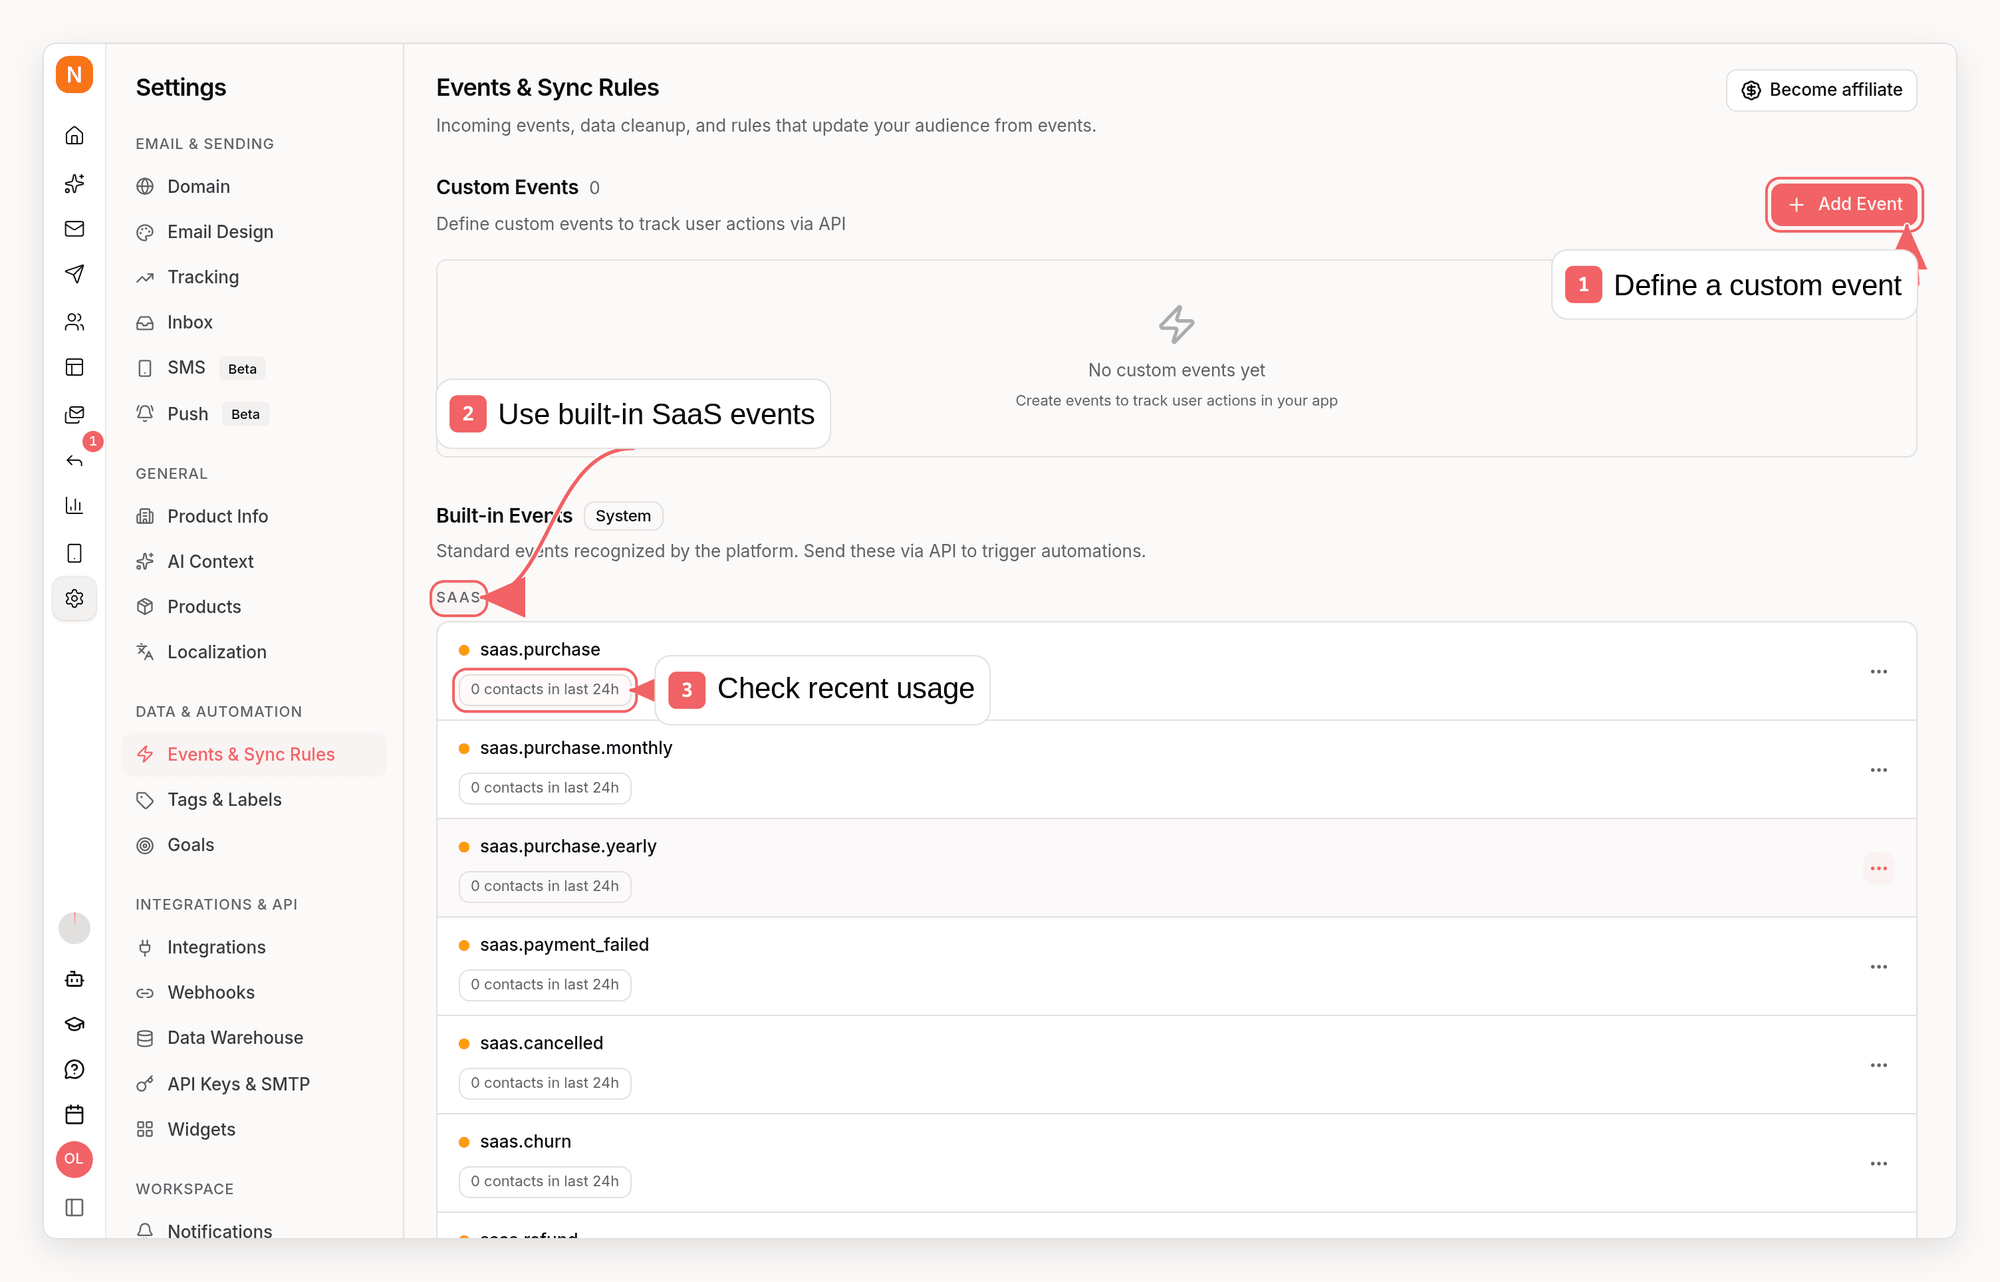Open Tracking settings page

click(254, 277)
